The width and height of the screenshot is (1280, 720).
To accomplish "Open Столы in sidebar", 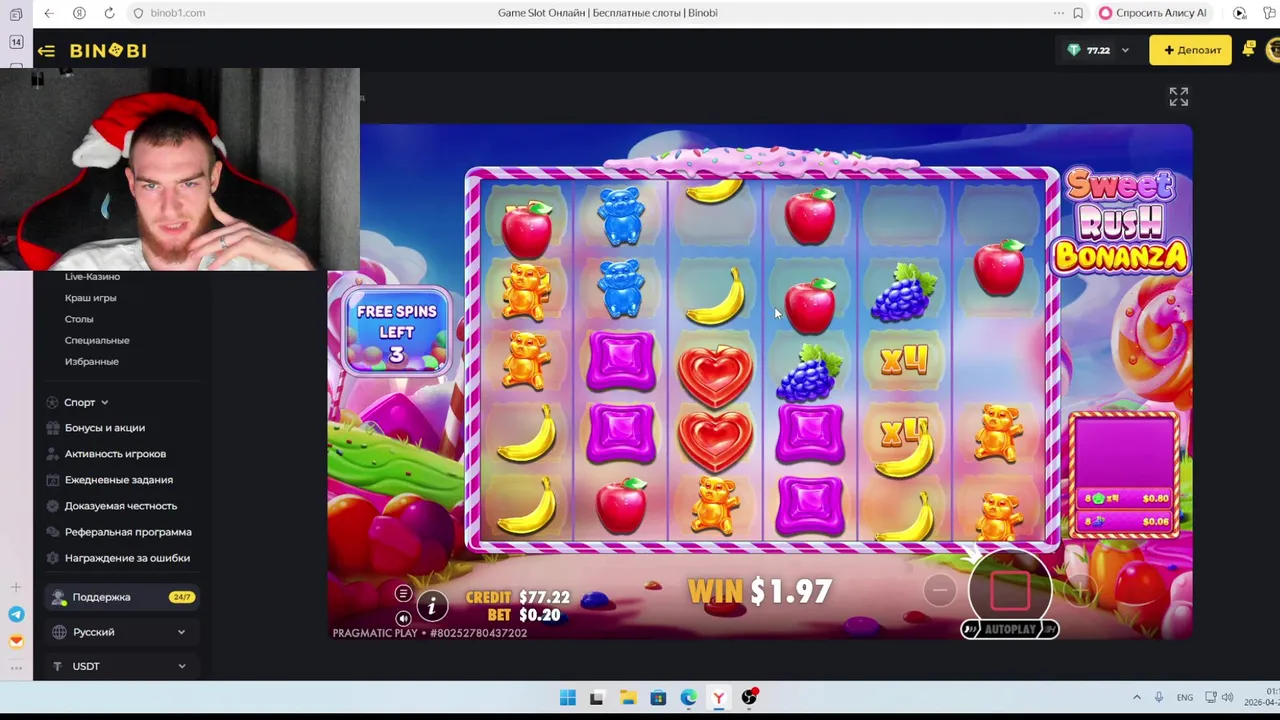I will [79, 319].
